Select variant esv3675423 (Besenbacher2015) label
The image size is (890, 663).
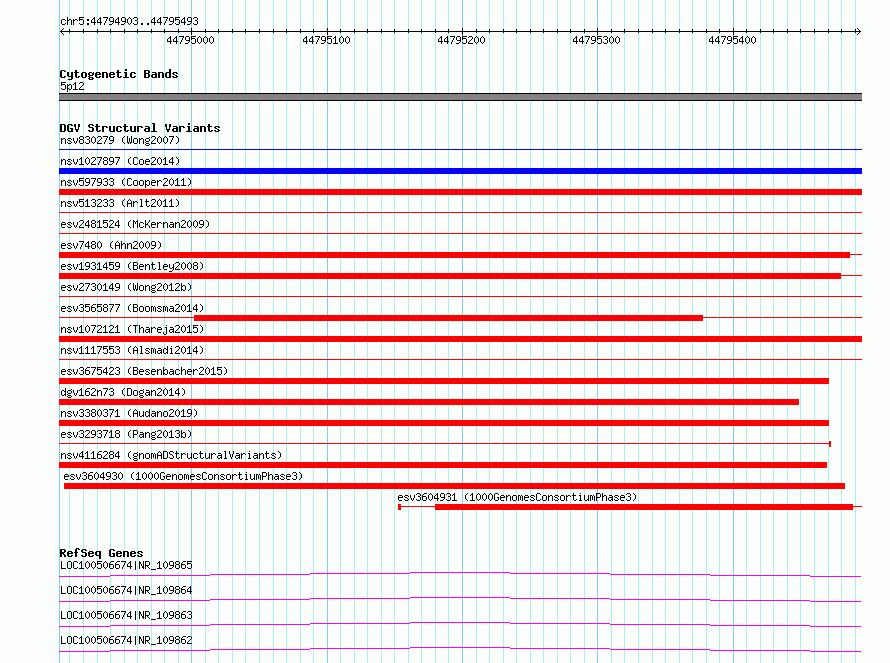pos(144,371)
